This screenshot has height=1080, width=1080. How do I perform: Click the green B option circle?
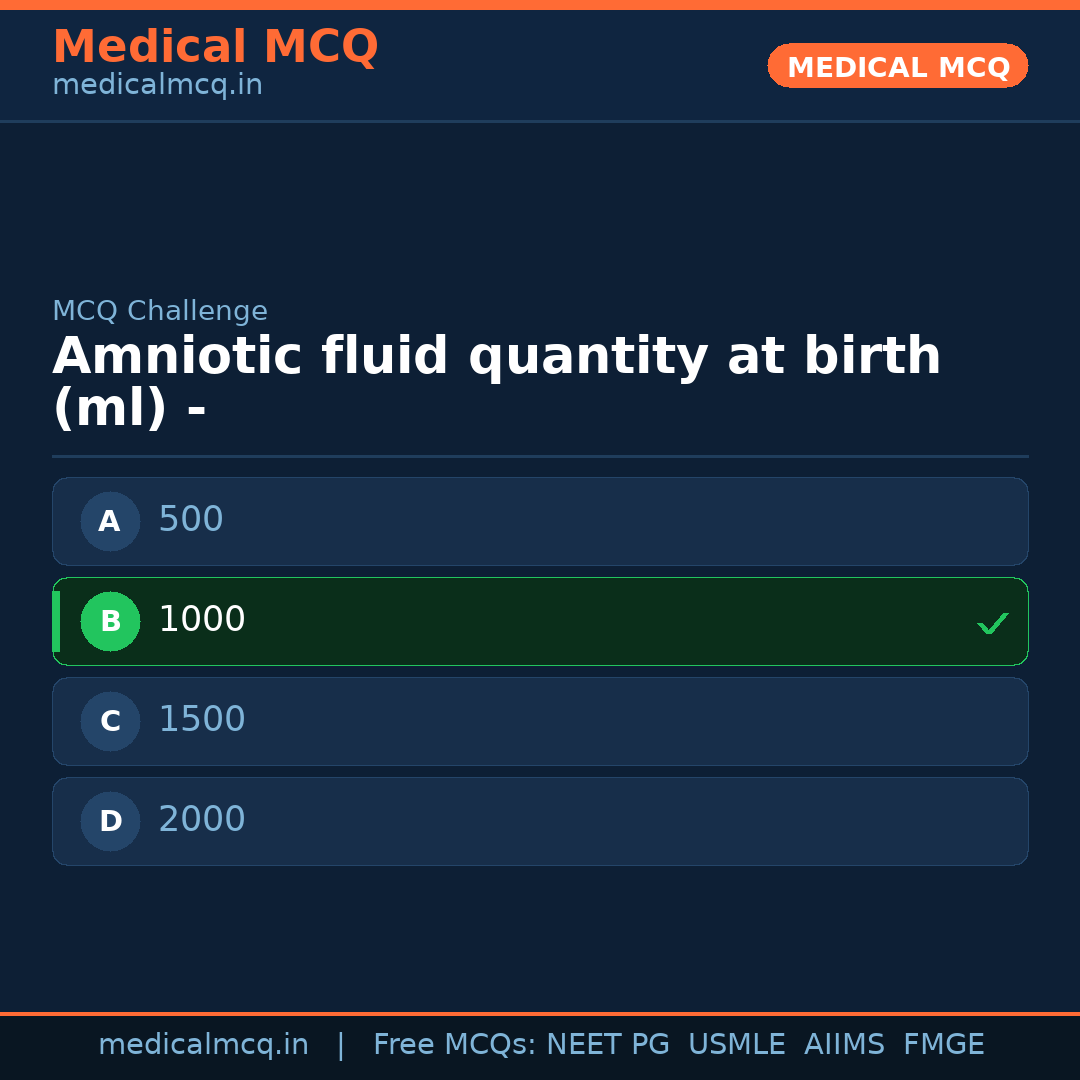point(110,621)
